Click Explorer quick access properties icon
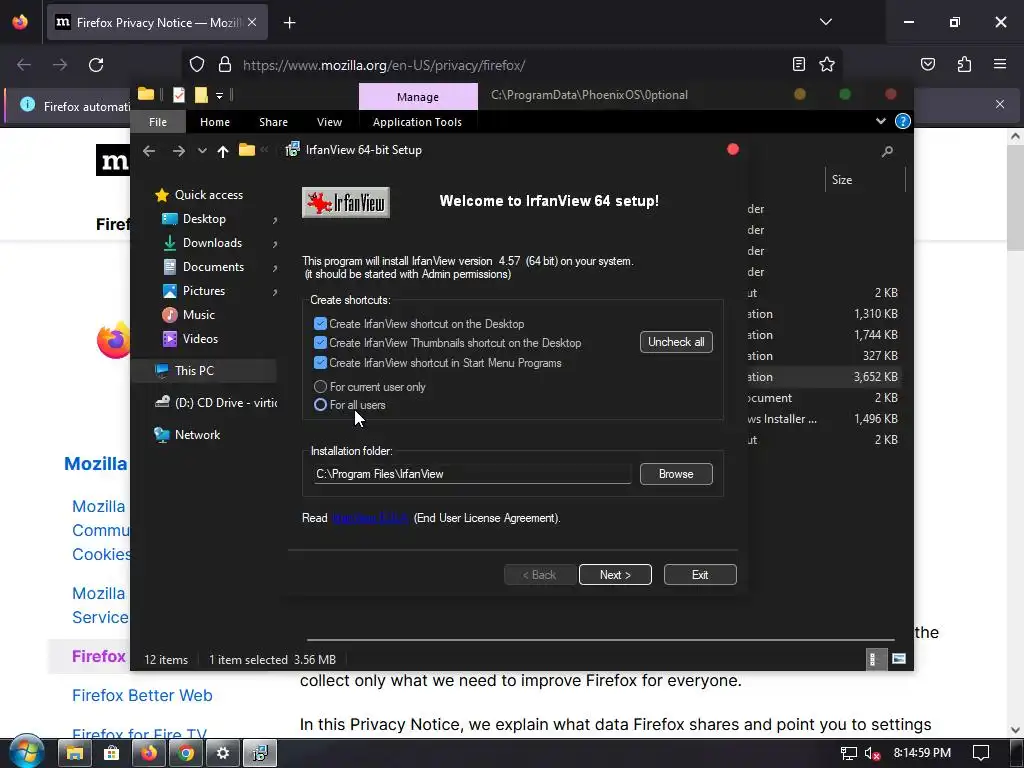The image size is (1024, 768). (x=178, y=95)
